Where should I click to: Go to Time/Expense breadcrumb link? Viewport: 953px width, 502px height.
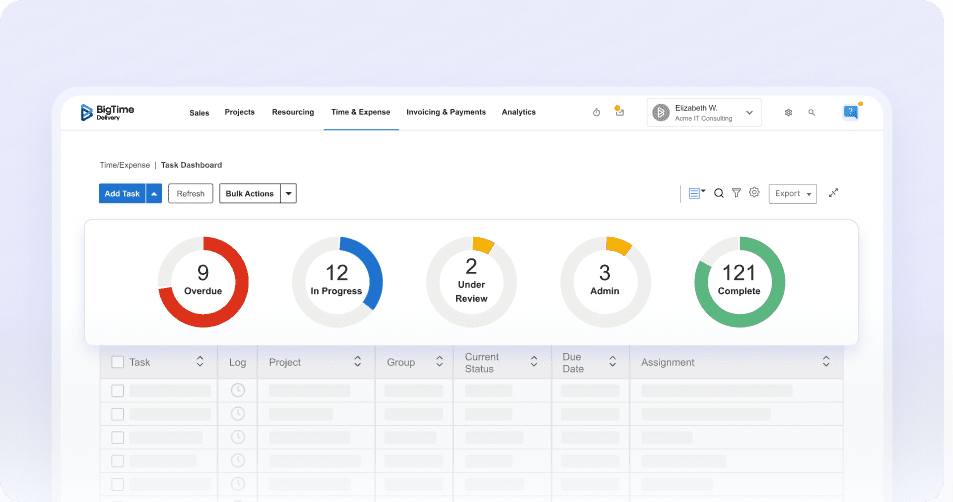point(125,165)
